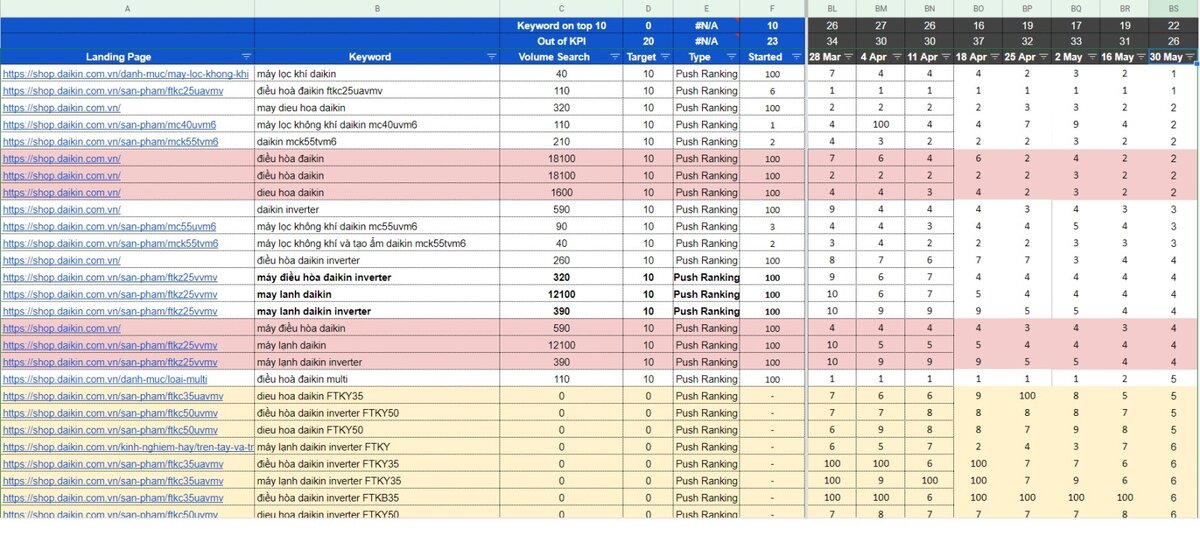Screen dimensions: 1200x557
Task: Select column D header
Action: 648,8
